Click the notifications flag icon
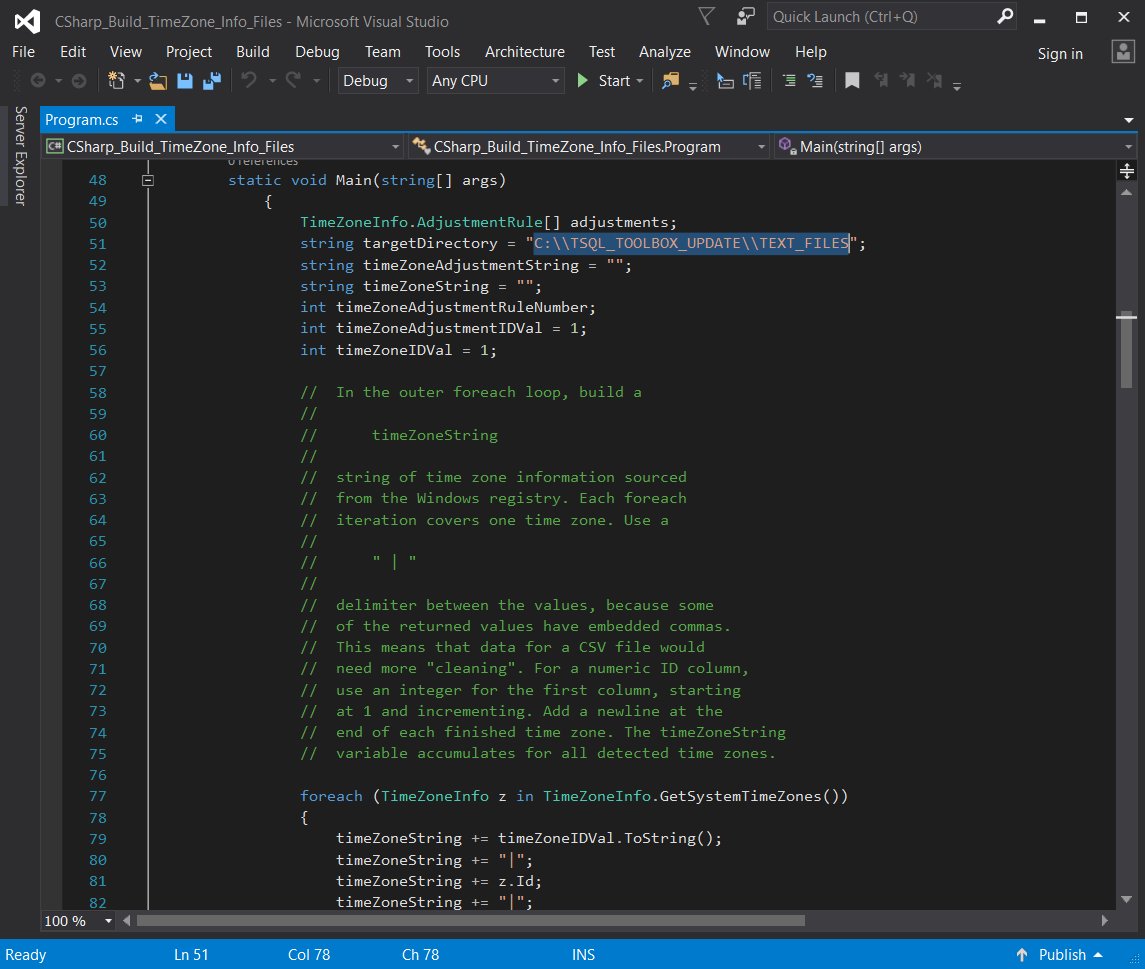Viewport: 1145px width, 969px height. [x=706, y=17]
